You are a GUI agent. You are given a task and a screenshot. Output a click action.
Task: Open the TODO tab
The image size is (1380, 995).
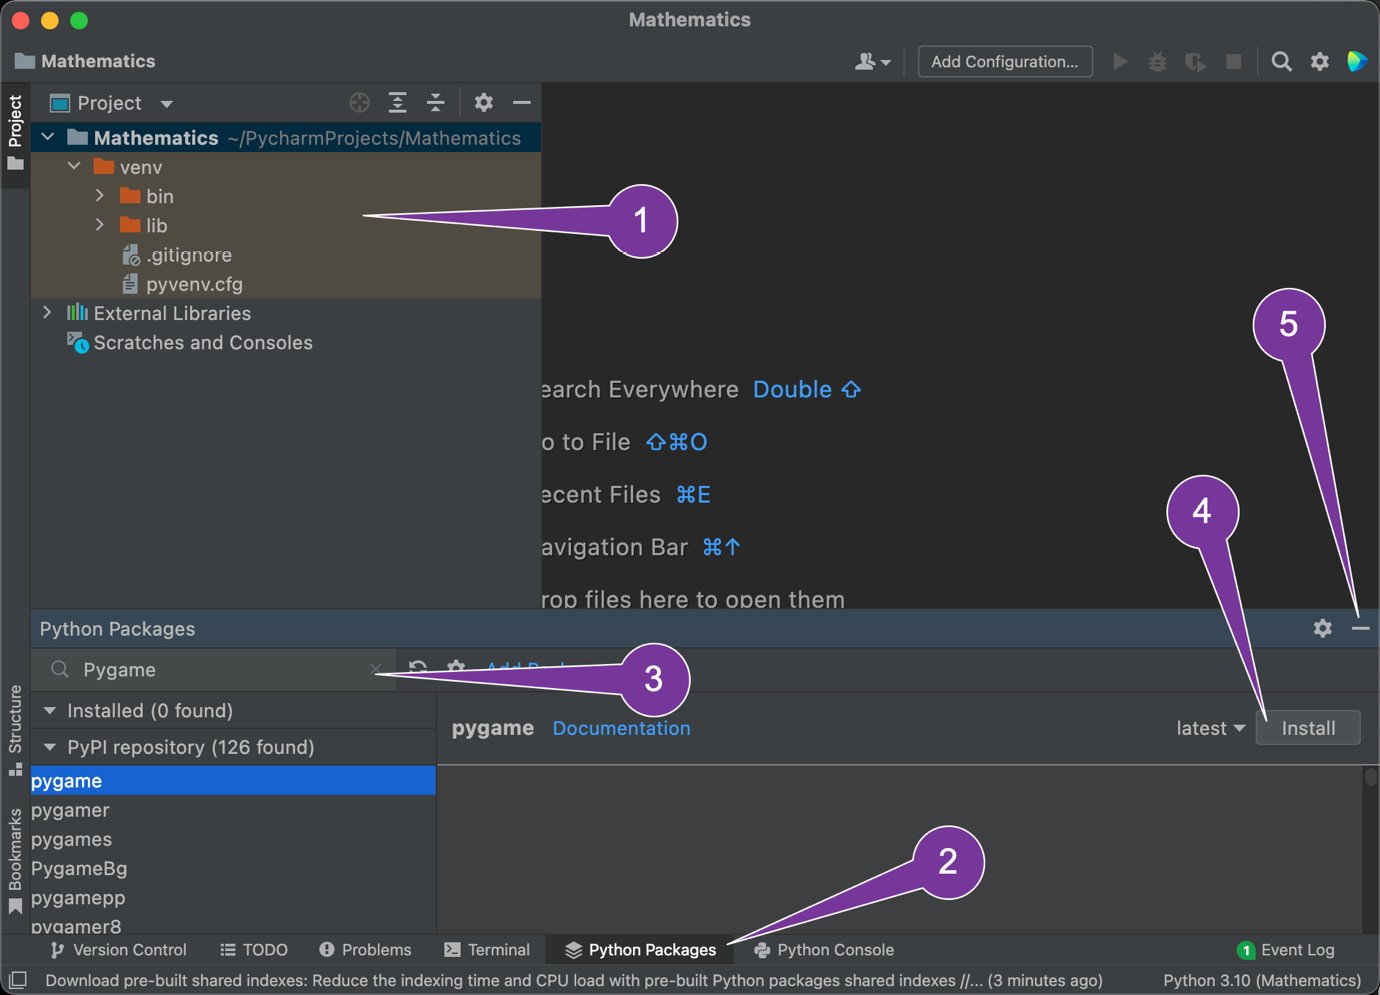[x=254, y=950]
